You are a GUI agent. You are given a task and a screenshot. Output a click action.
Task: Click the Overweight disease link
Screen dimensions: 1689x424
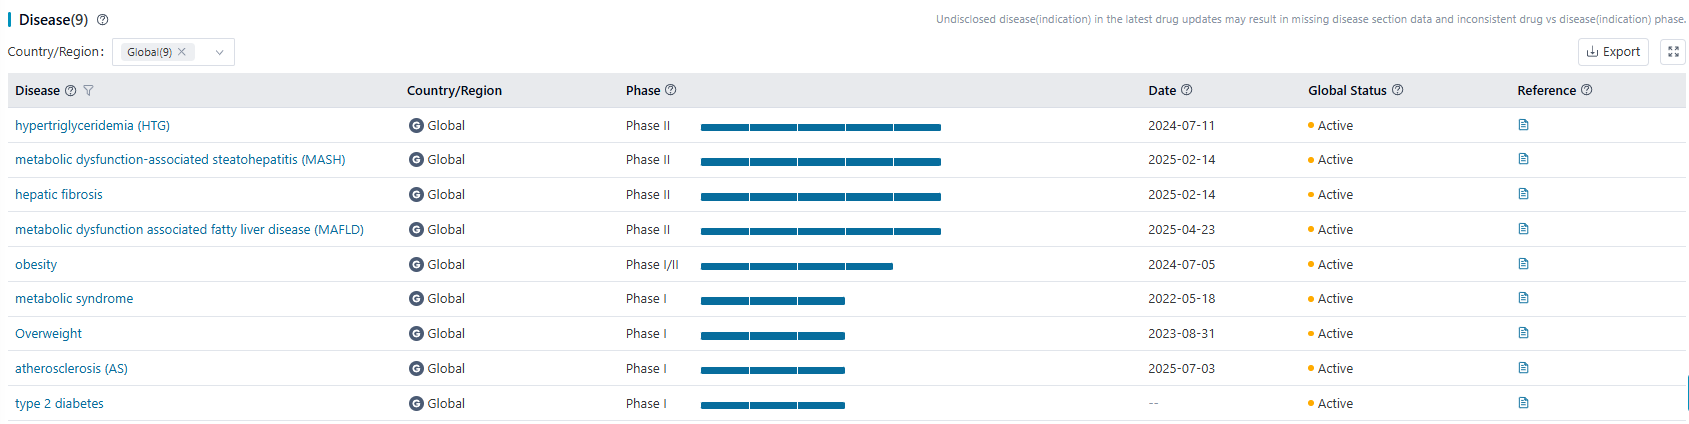pos(48,334)
